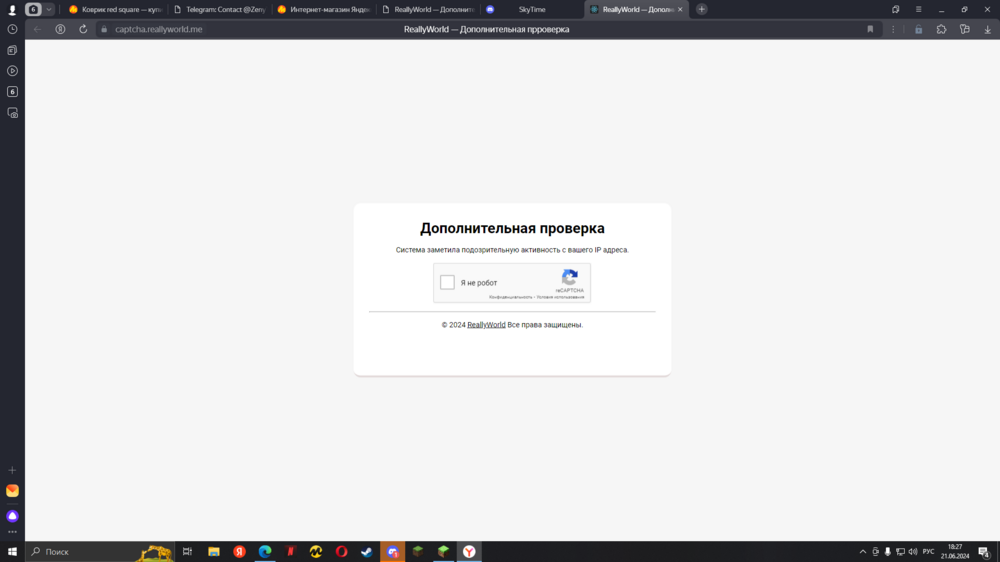
Task: Open the extensions puzzle icon
Action: (x=941, y=29)
